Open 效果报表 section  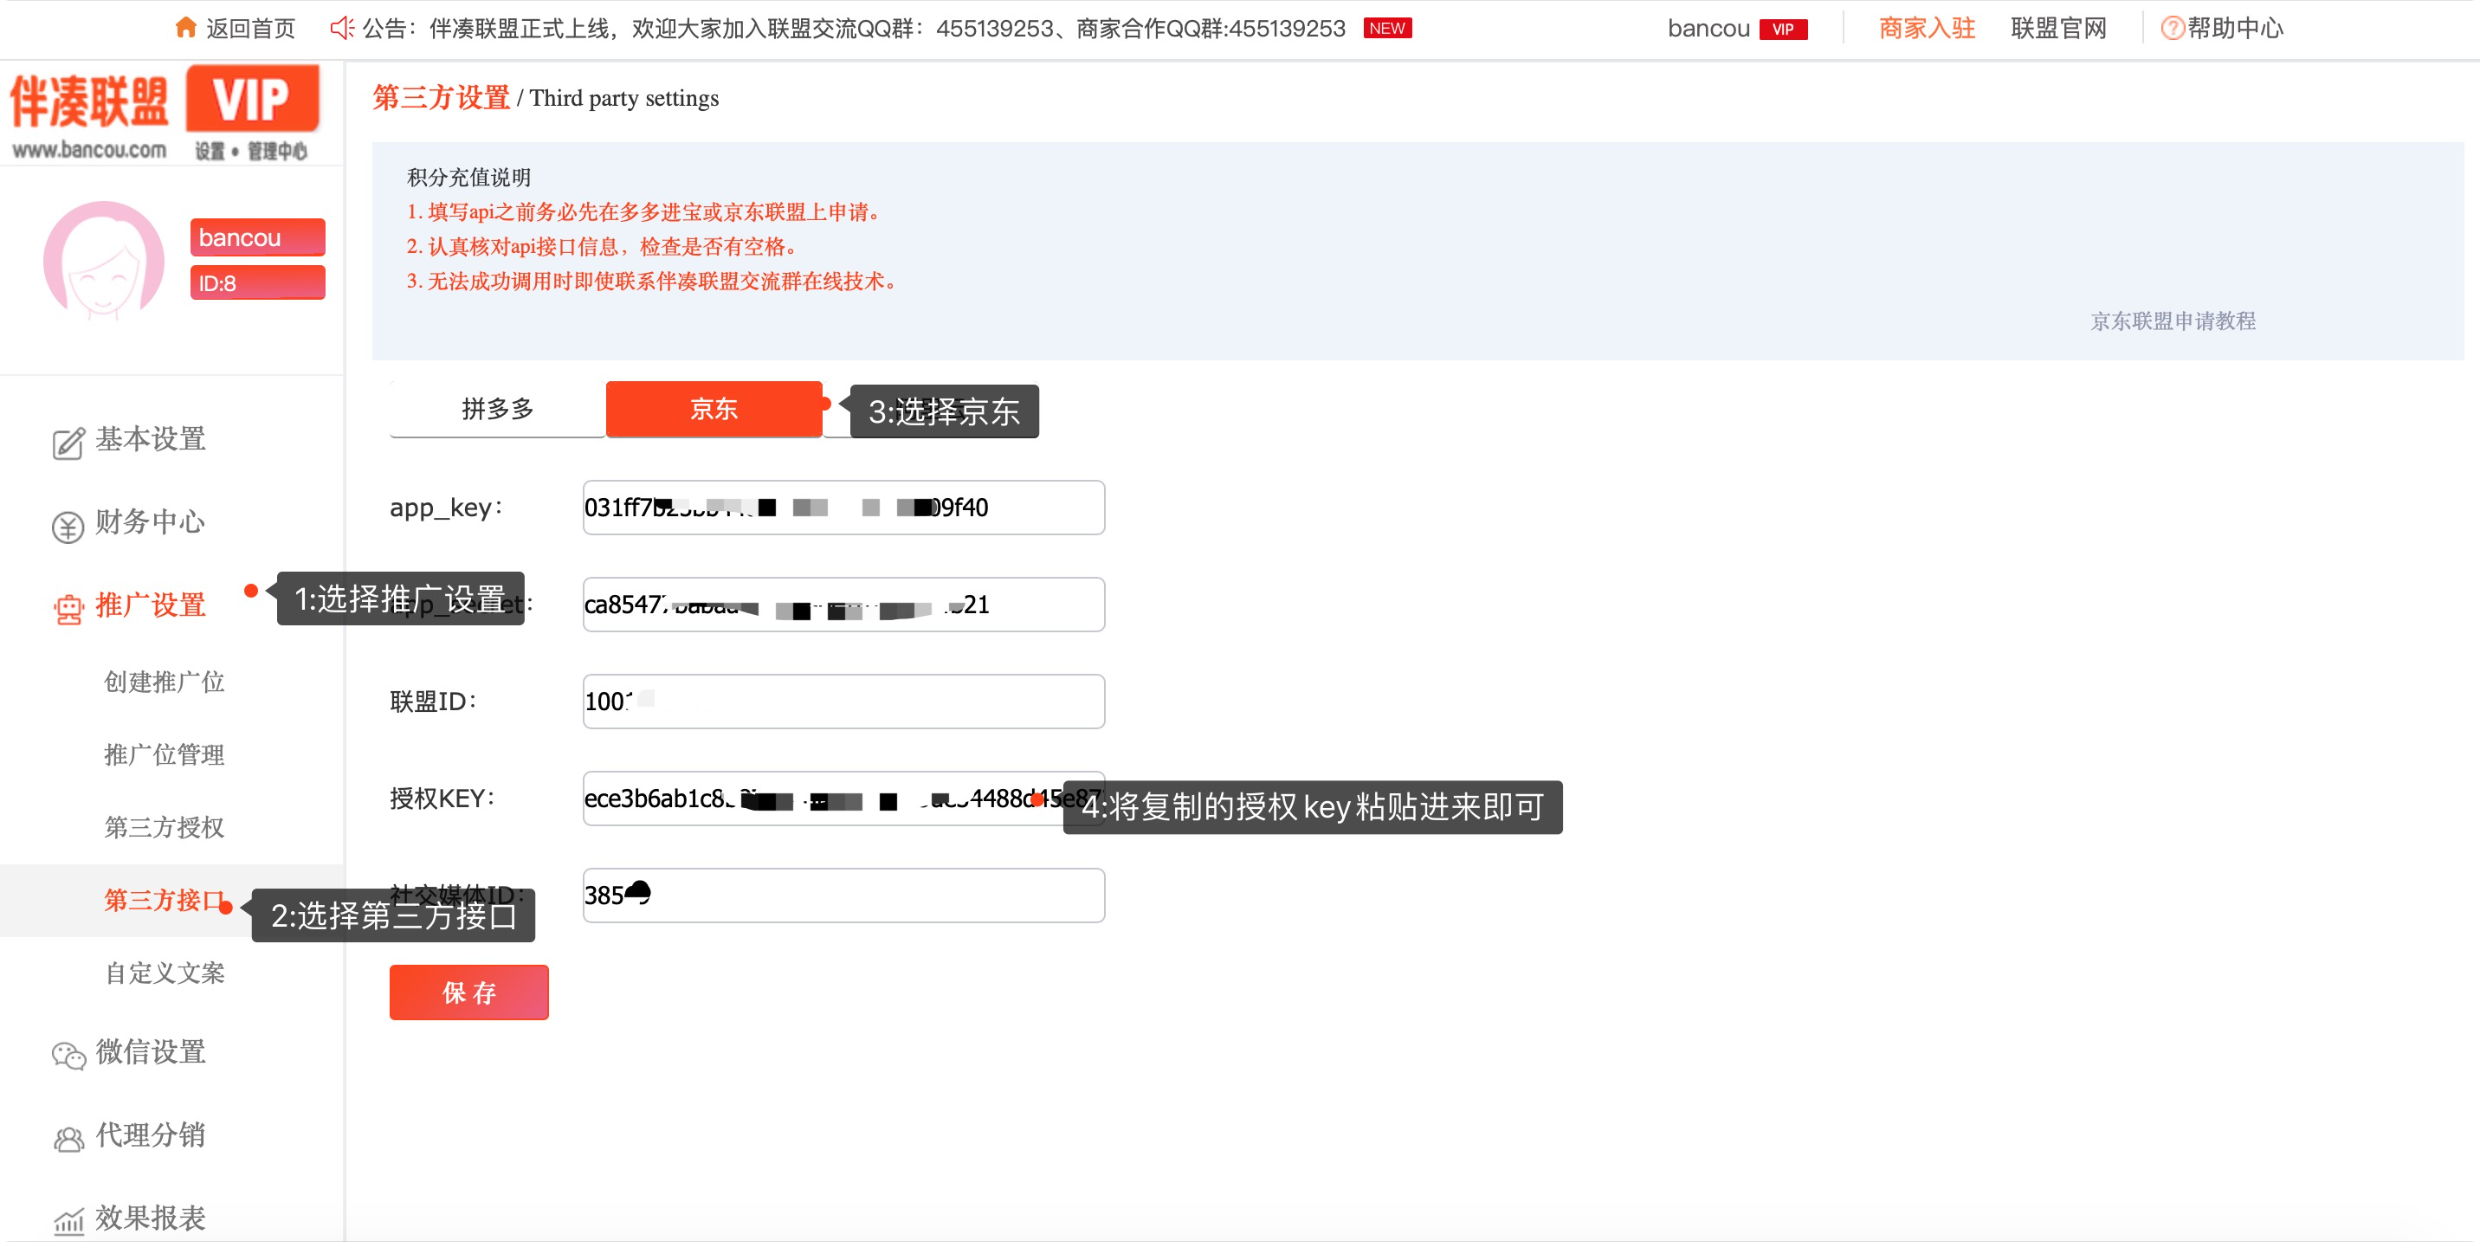point(150,1218)
